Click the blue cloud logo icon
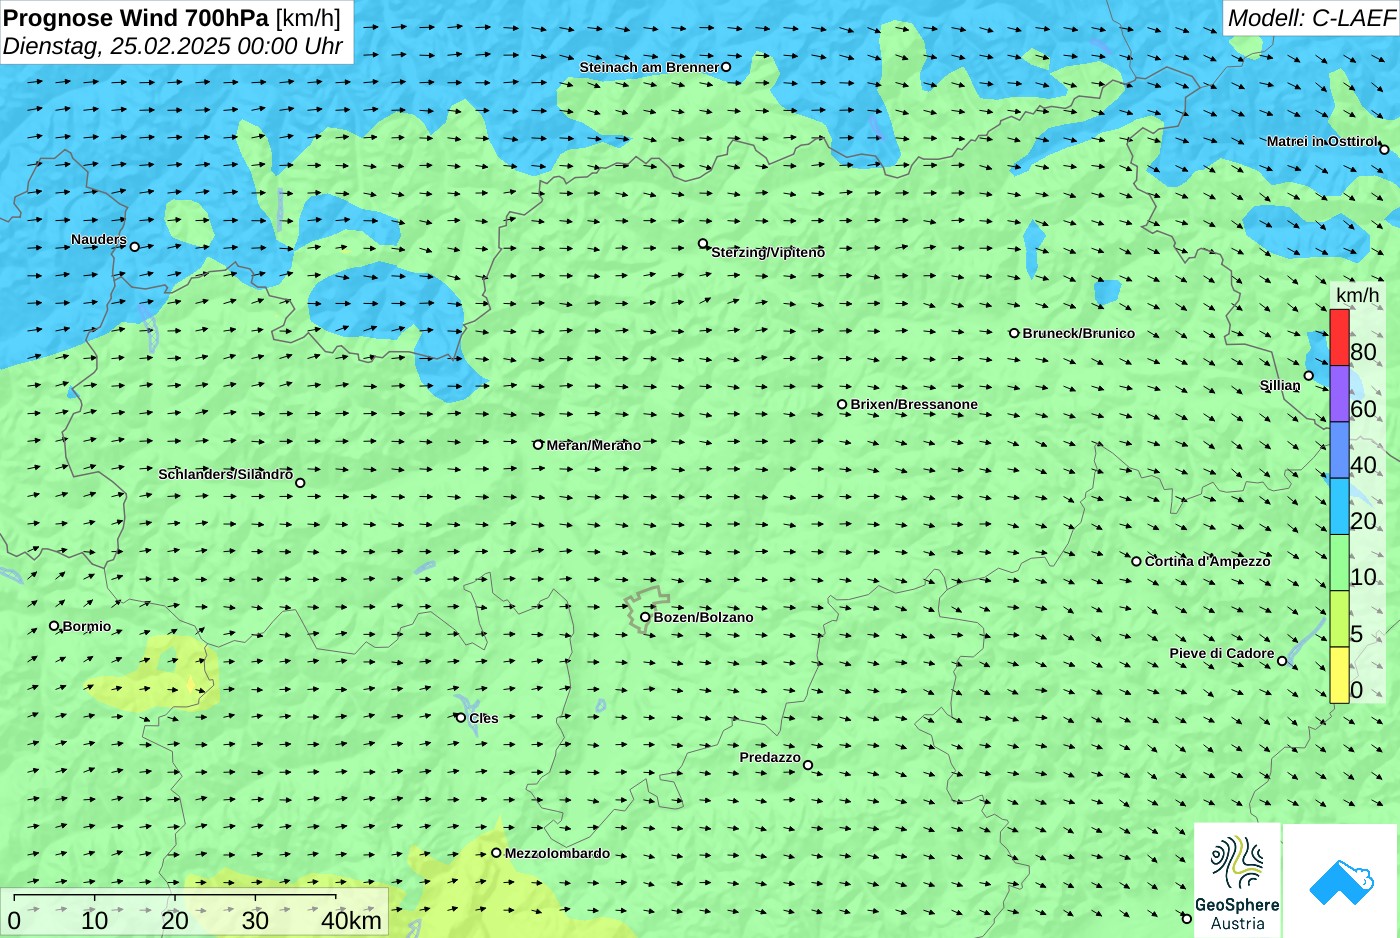1400x938 pixels. (1341, 881)
